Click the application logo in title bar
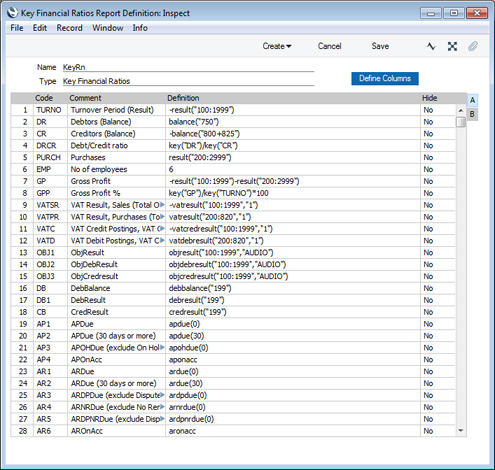Viewport: 495px width, 470px height. (x=12, y=13)
